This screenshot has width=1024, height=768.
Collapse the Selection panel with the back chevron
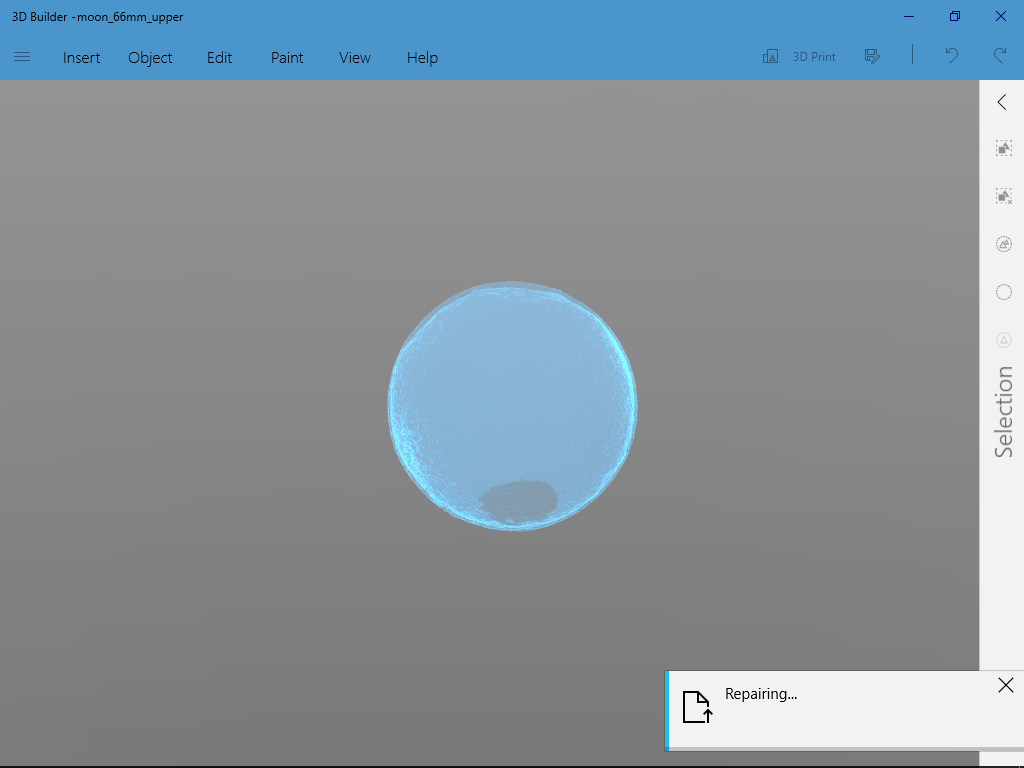[x=1002, y=101]
